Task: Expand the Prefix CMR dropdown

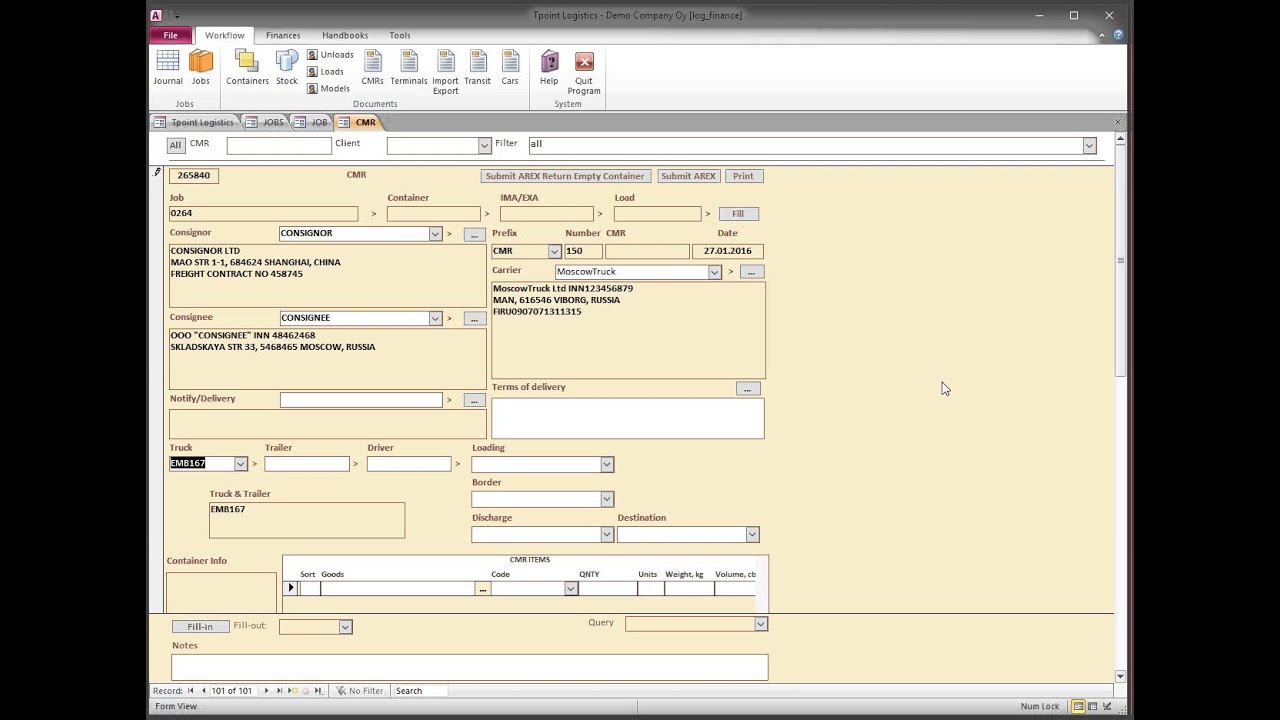Action: 554,252
